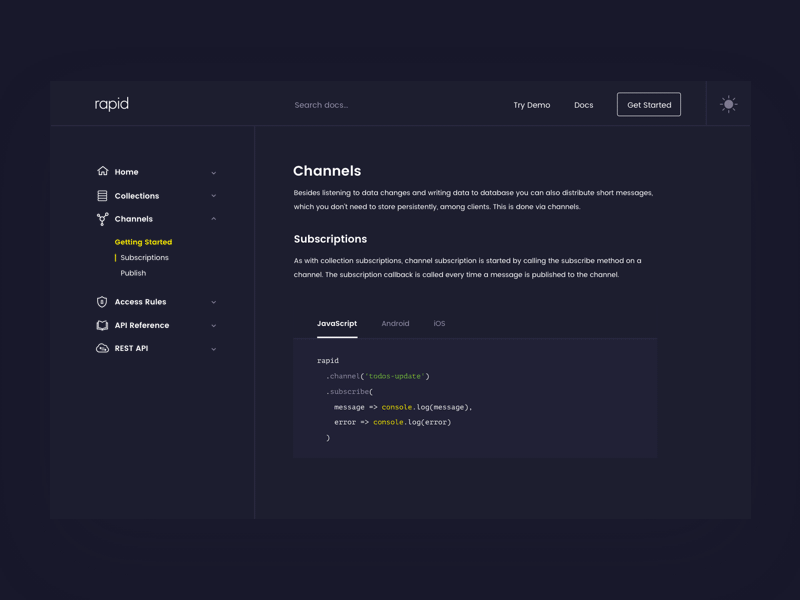The image size is (800, 600).
Task: Open the Try Demo link
Action: coord(531,105)
